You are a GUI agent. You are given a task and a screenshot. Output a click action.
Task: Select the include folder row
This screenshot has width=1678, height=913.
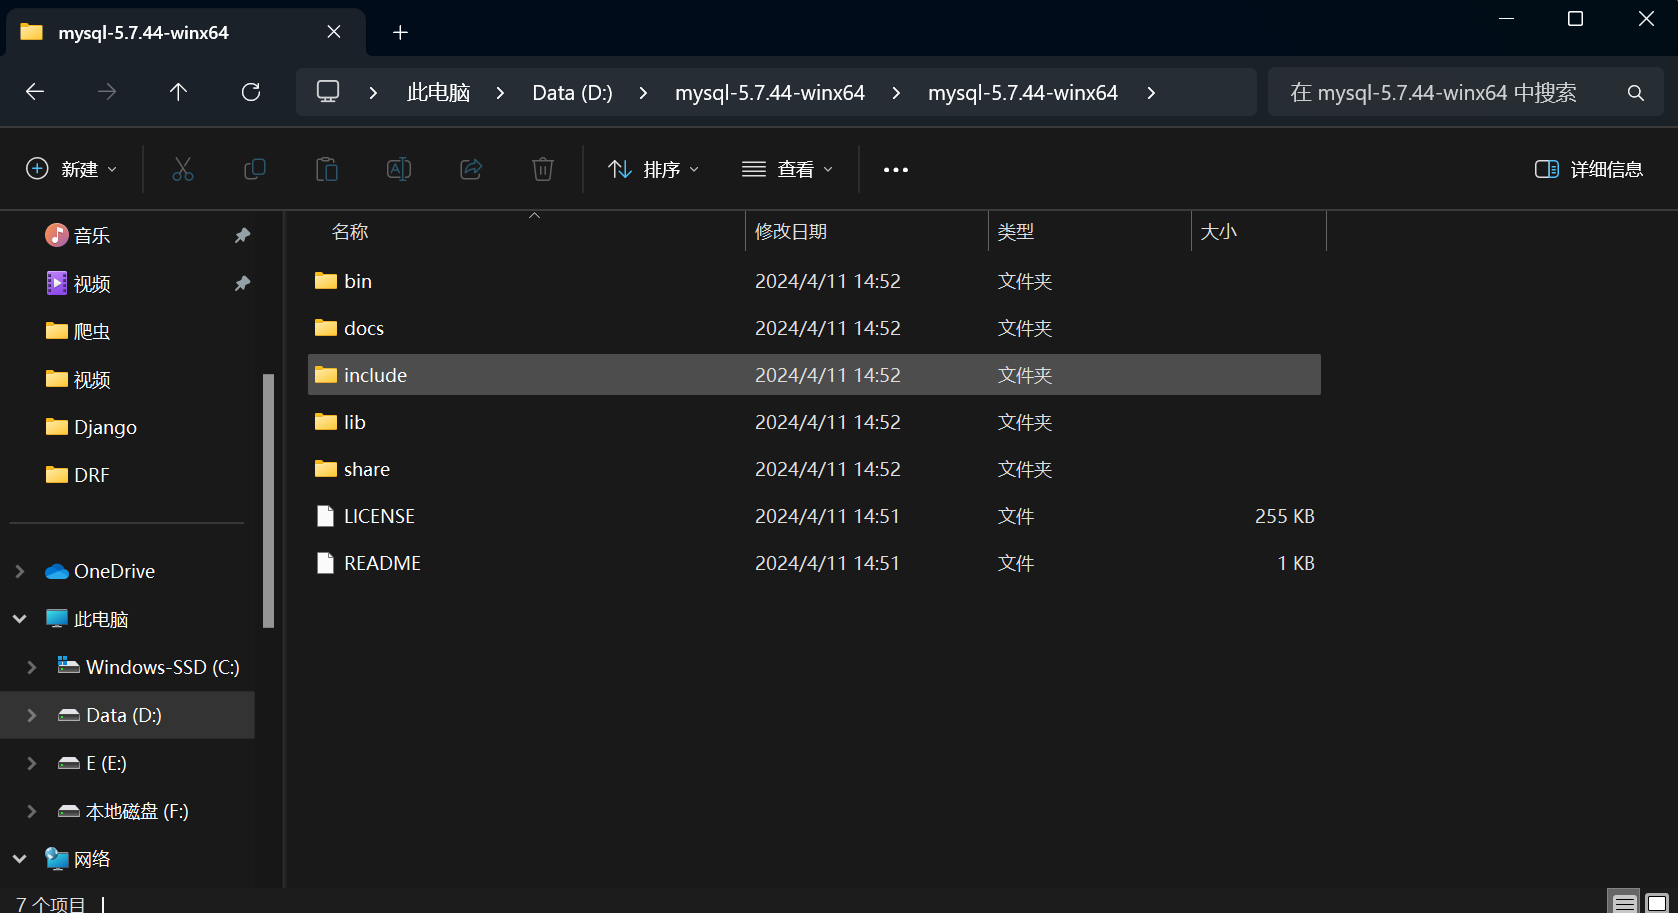814,375
